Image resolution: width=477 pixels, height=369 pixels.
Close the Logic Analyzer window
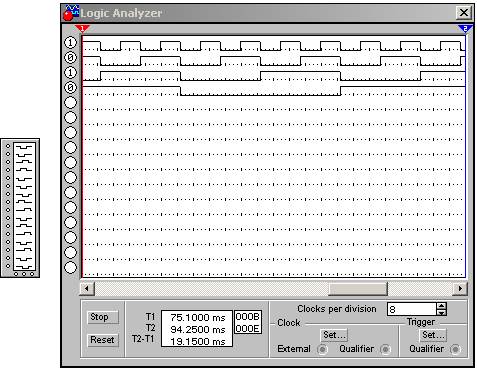coord(464,13)
